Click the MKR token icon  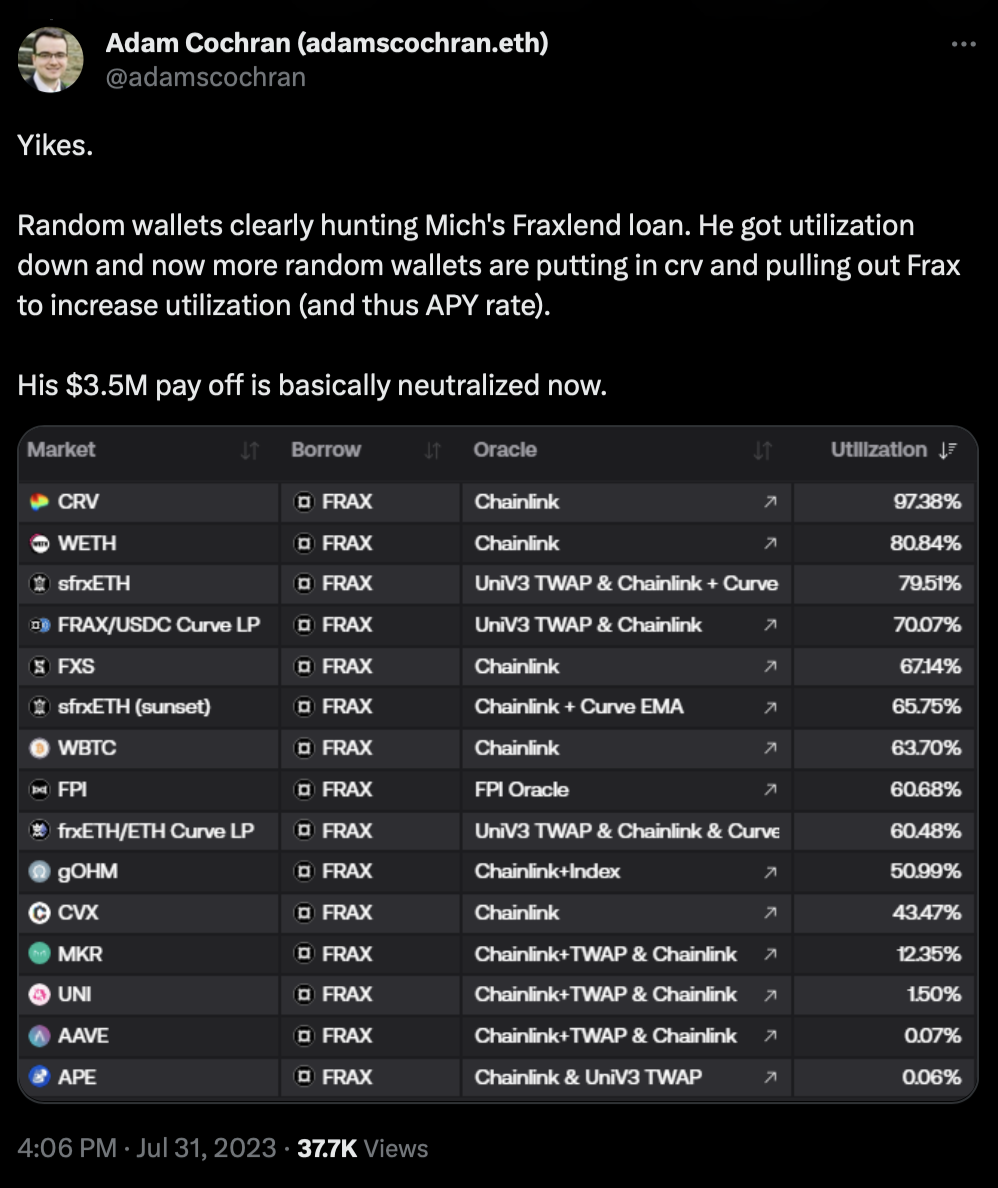point(39,954)
